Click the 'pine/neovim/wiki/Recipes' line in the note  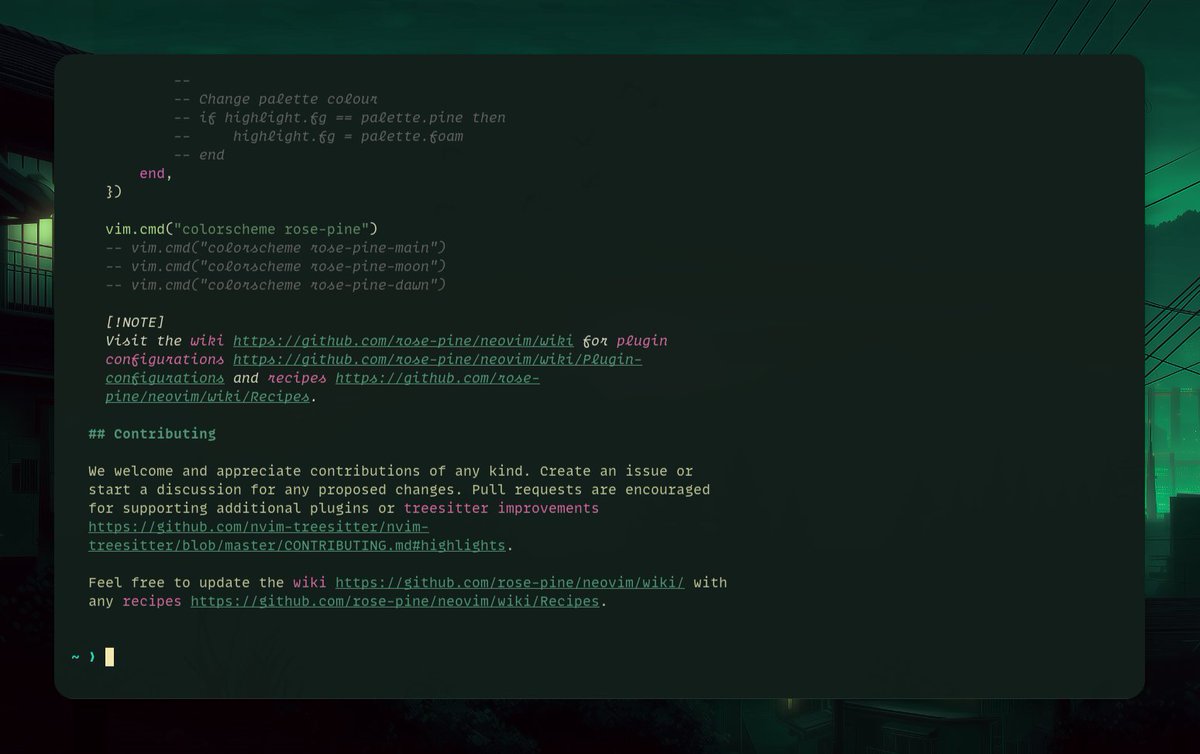coord(208,397)
